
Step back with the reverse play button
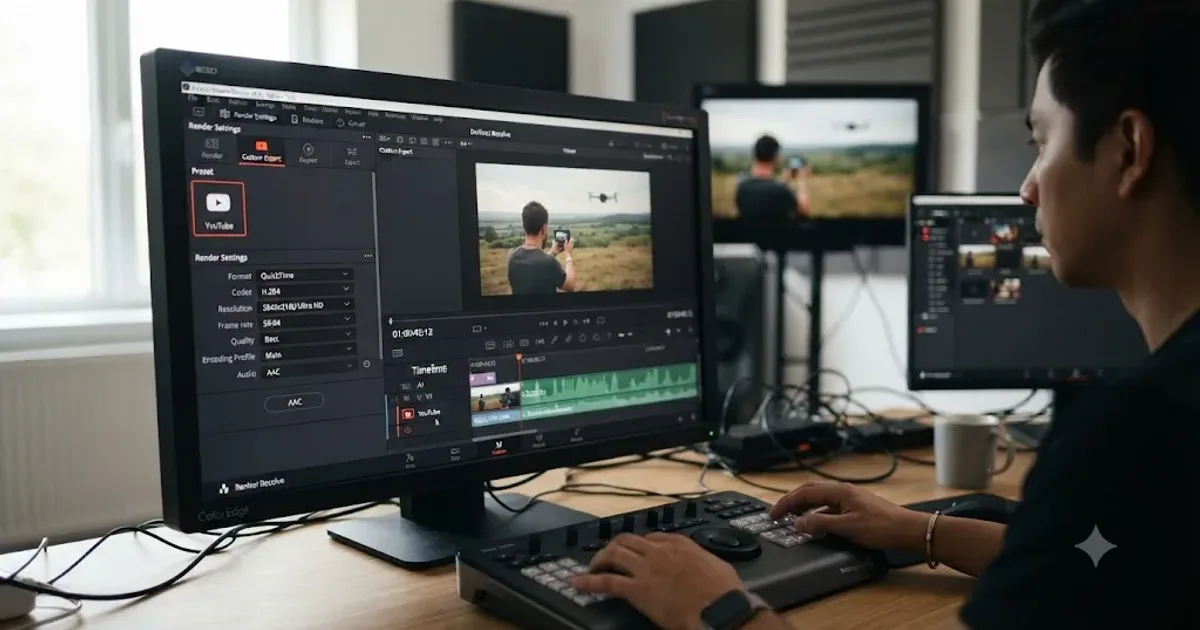[555, 323]
